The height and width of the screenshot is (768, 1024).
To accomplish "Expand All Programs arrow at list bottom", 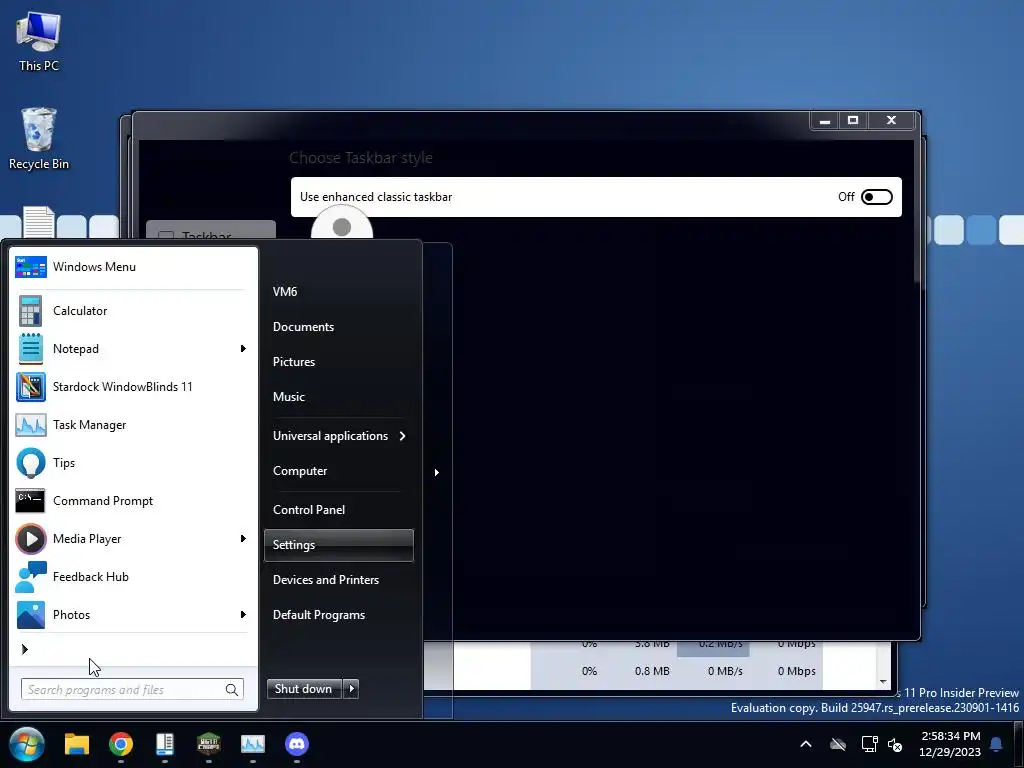I will [x=25, y=649].
